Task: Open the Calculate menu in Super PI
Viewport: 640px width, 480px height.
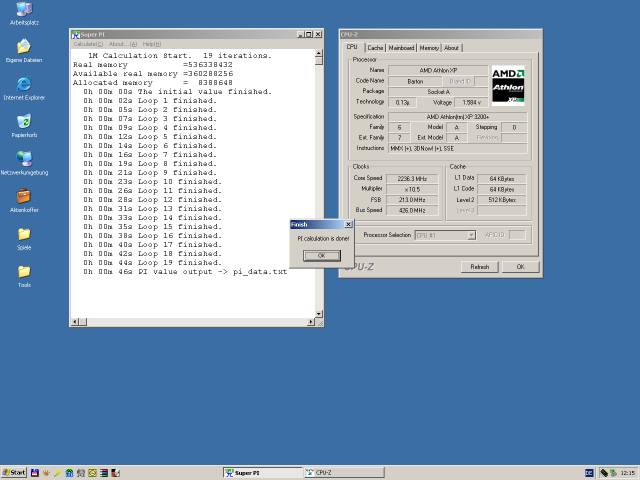Action: 88,44
